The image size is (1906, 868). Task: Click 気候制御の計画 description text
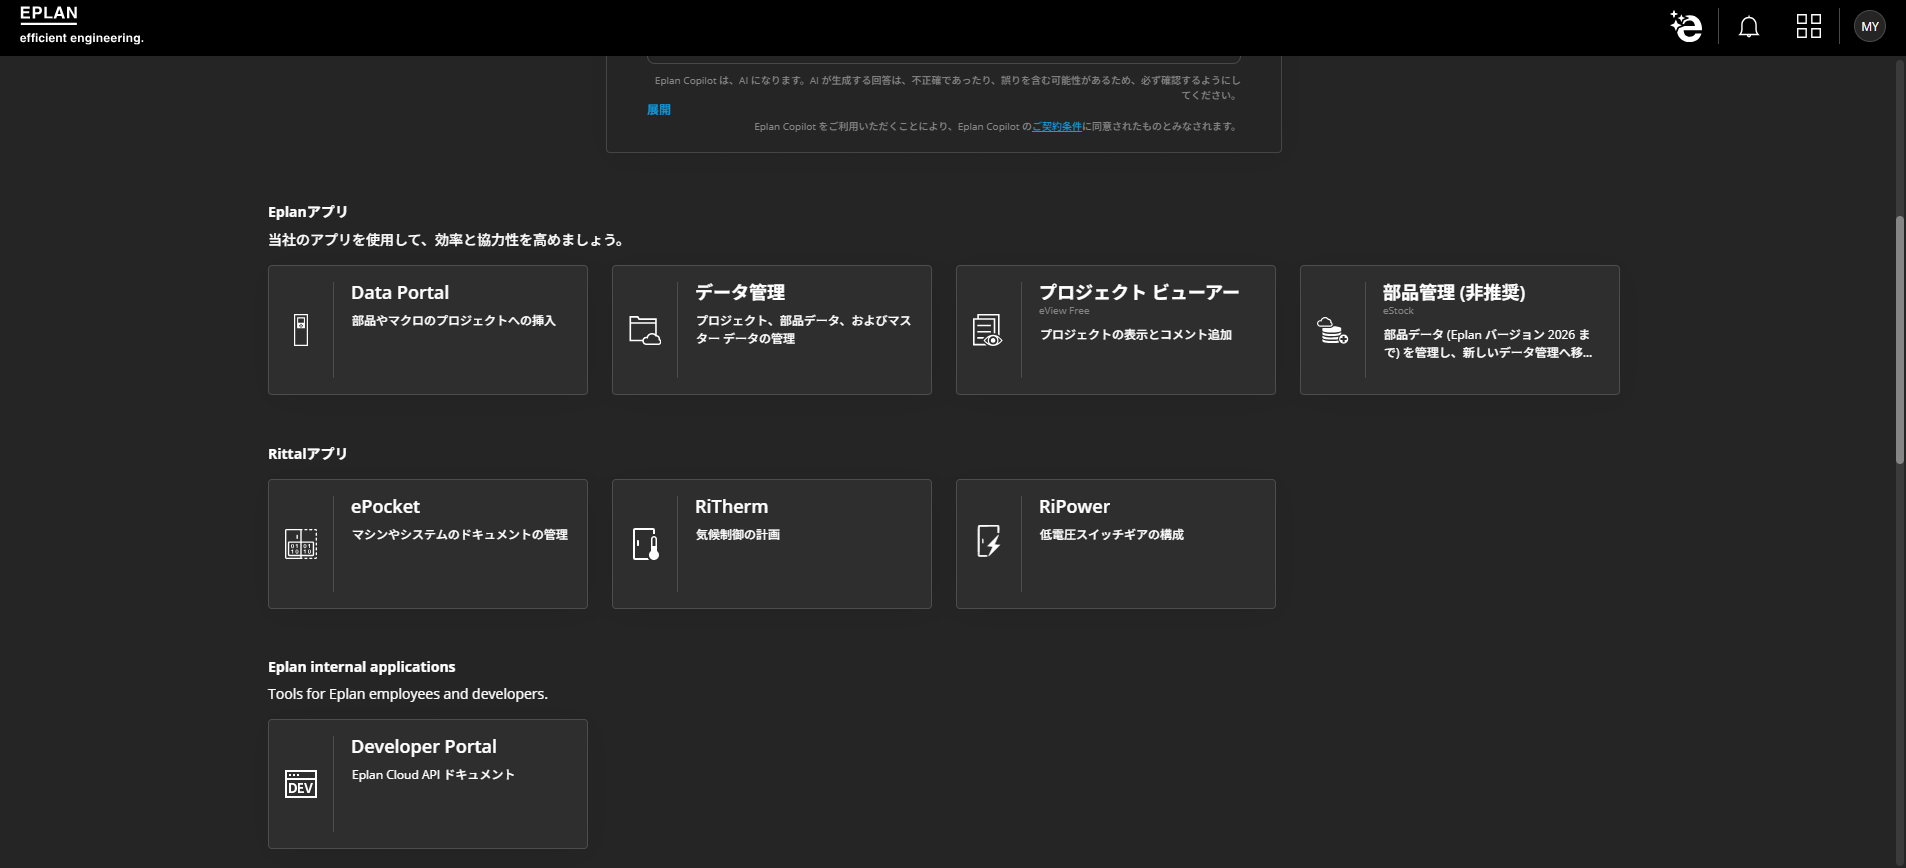(x=737, y=535)
